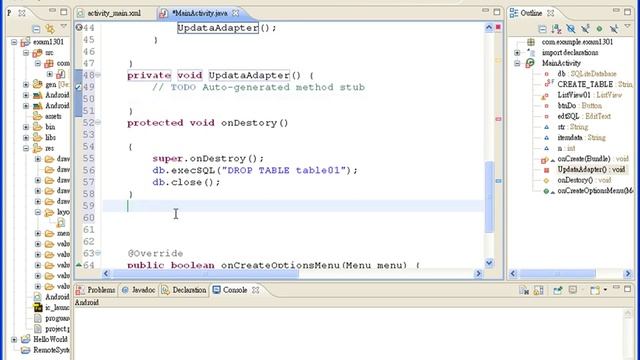Select the assets folder in explorer
This screenshot has width=640, height=360.
click(x=47, y=116)
